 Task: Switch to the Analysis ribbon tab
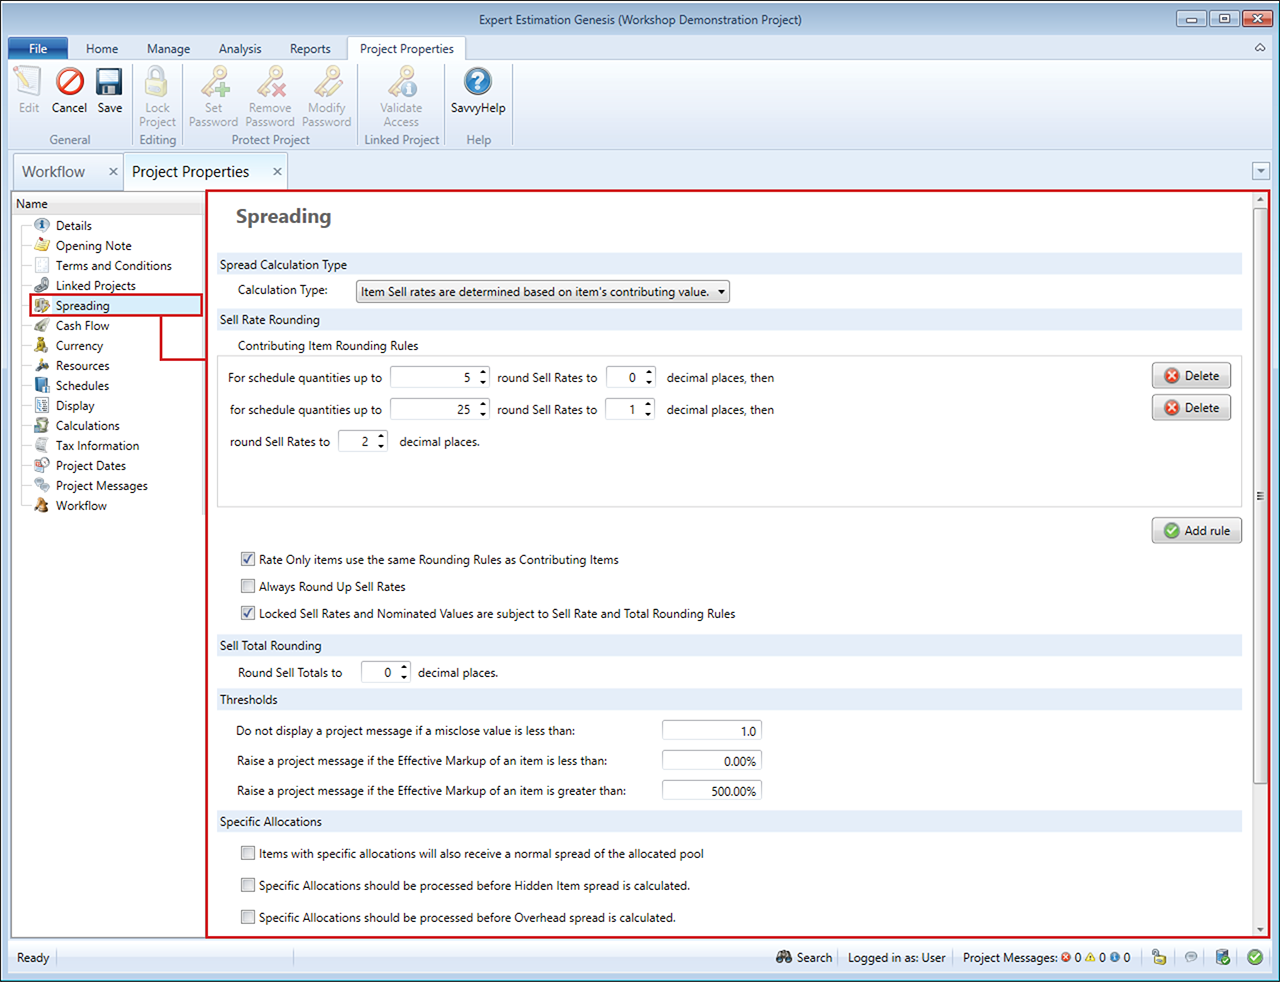(240, 49)
